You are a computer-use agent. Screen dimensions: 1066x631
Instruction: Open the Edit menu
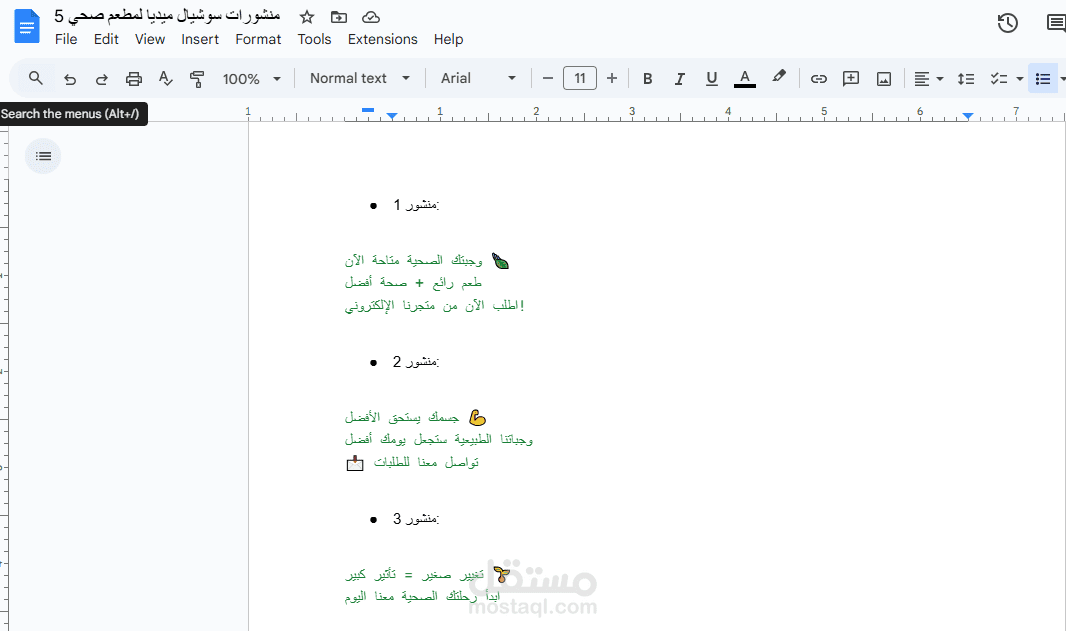[x=106, y=39]
